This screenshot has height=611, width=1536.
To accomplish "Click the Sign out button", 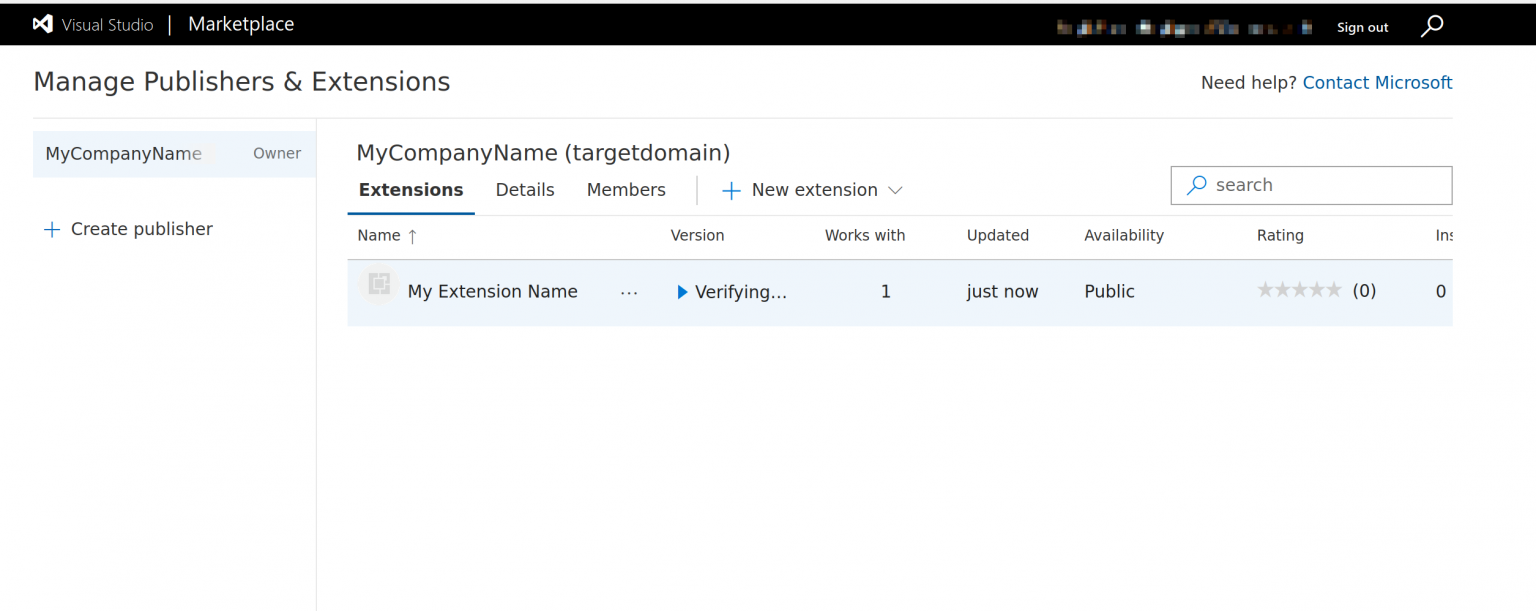I will pyautogui.click(x=1362, y=27).
